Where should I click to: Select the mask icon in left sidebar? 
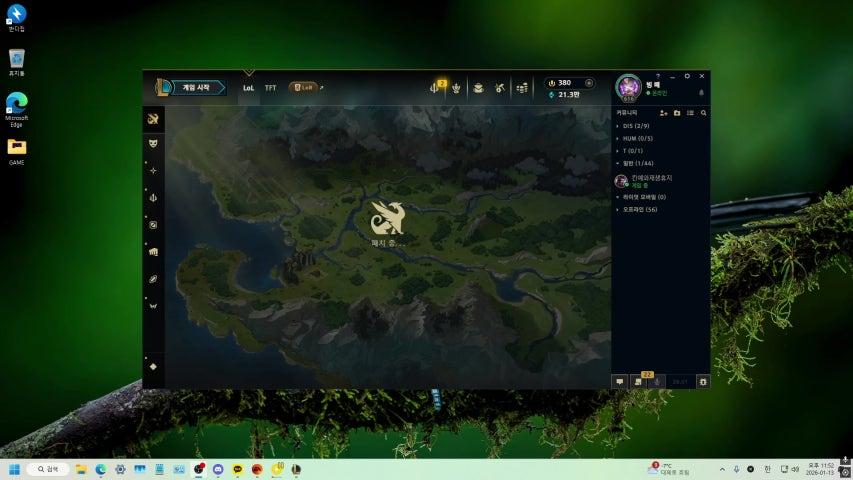pyautogui.click(x=153, y=143)
